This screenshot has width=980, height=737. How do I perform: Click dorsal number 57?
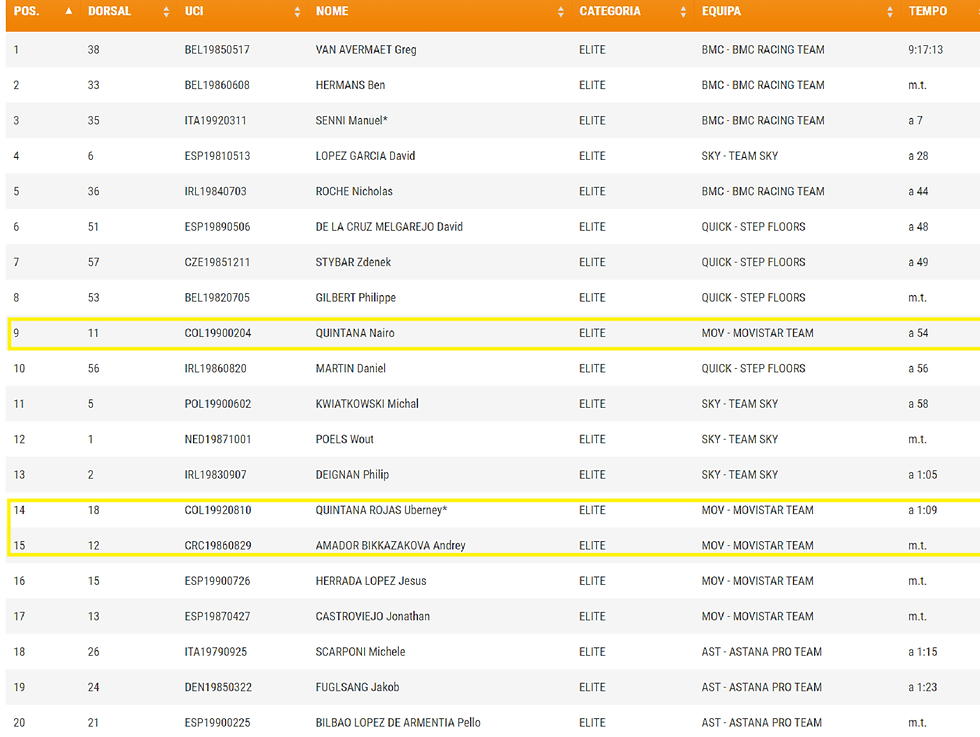tap(93, 262)
